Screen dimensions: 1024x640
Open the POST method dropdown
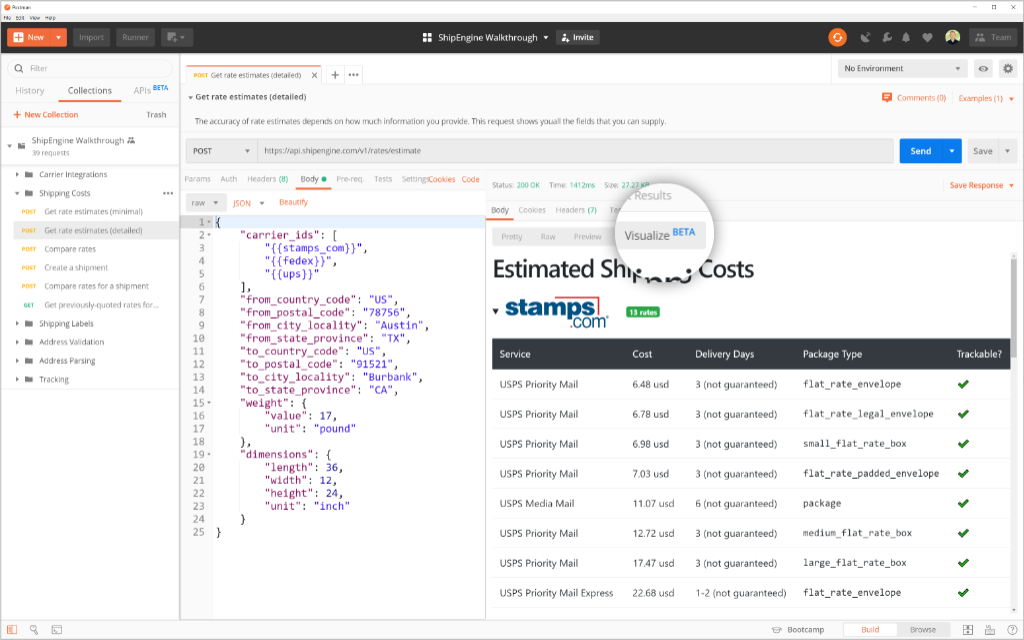[220, 151]
